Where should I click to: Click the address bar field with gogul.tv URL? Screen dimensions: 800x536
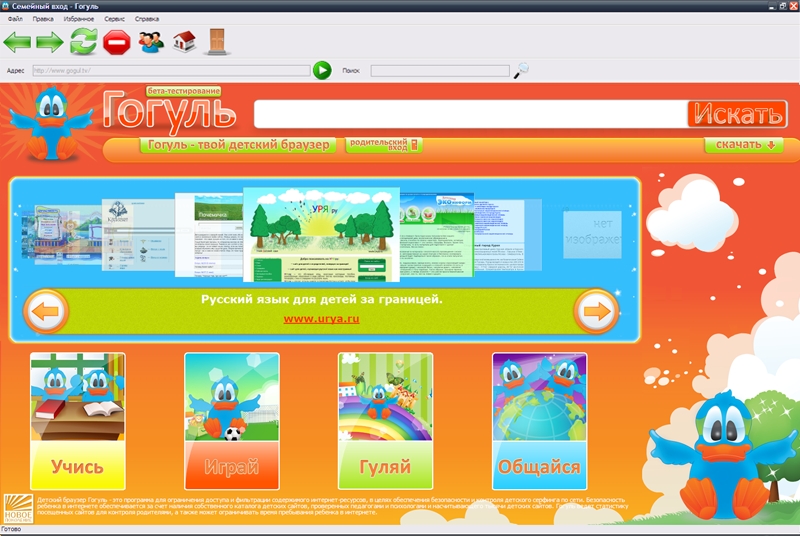click(171, 70)
